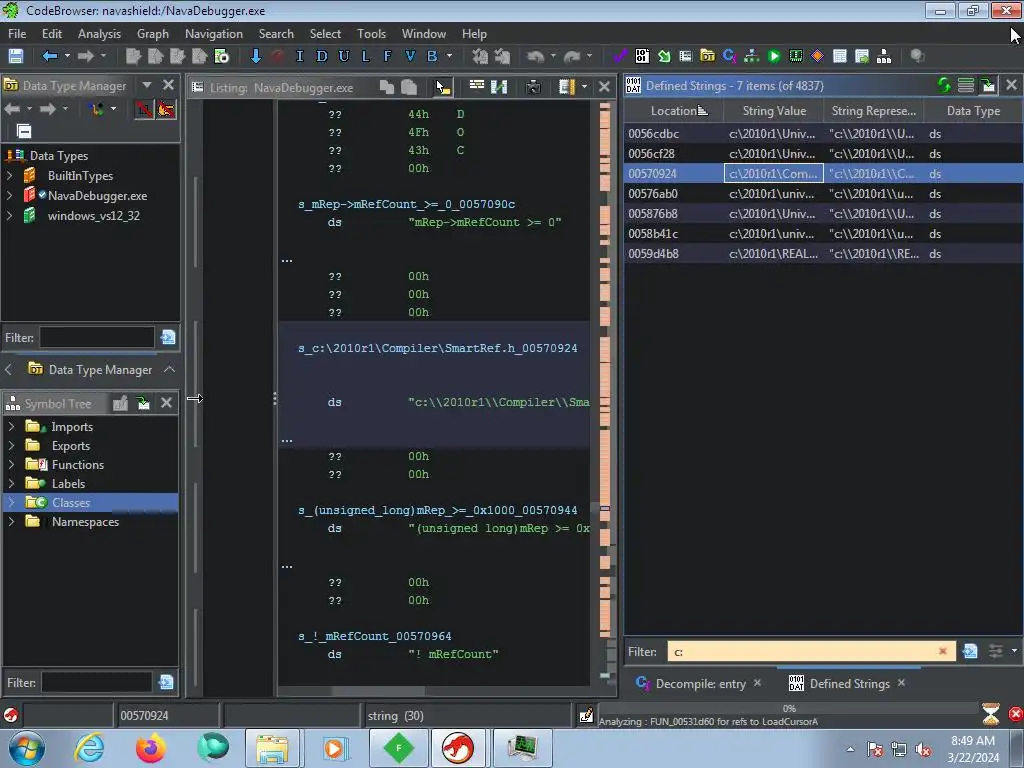The image size is (1024, 768).
Task: Go back with the main toolbar left arrow
Action: tap(50, 56)
